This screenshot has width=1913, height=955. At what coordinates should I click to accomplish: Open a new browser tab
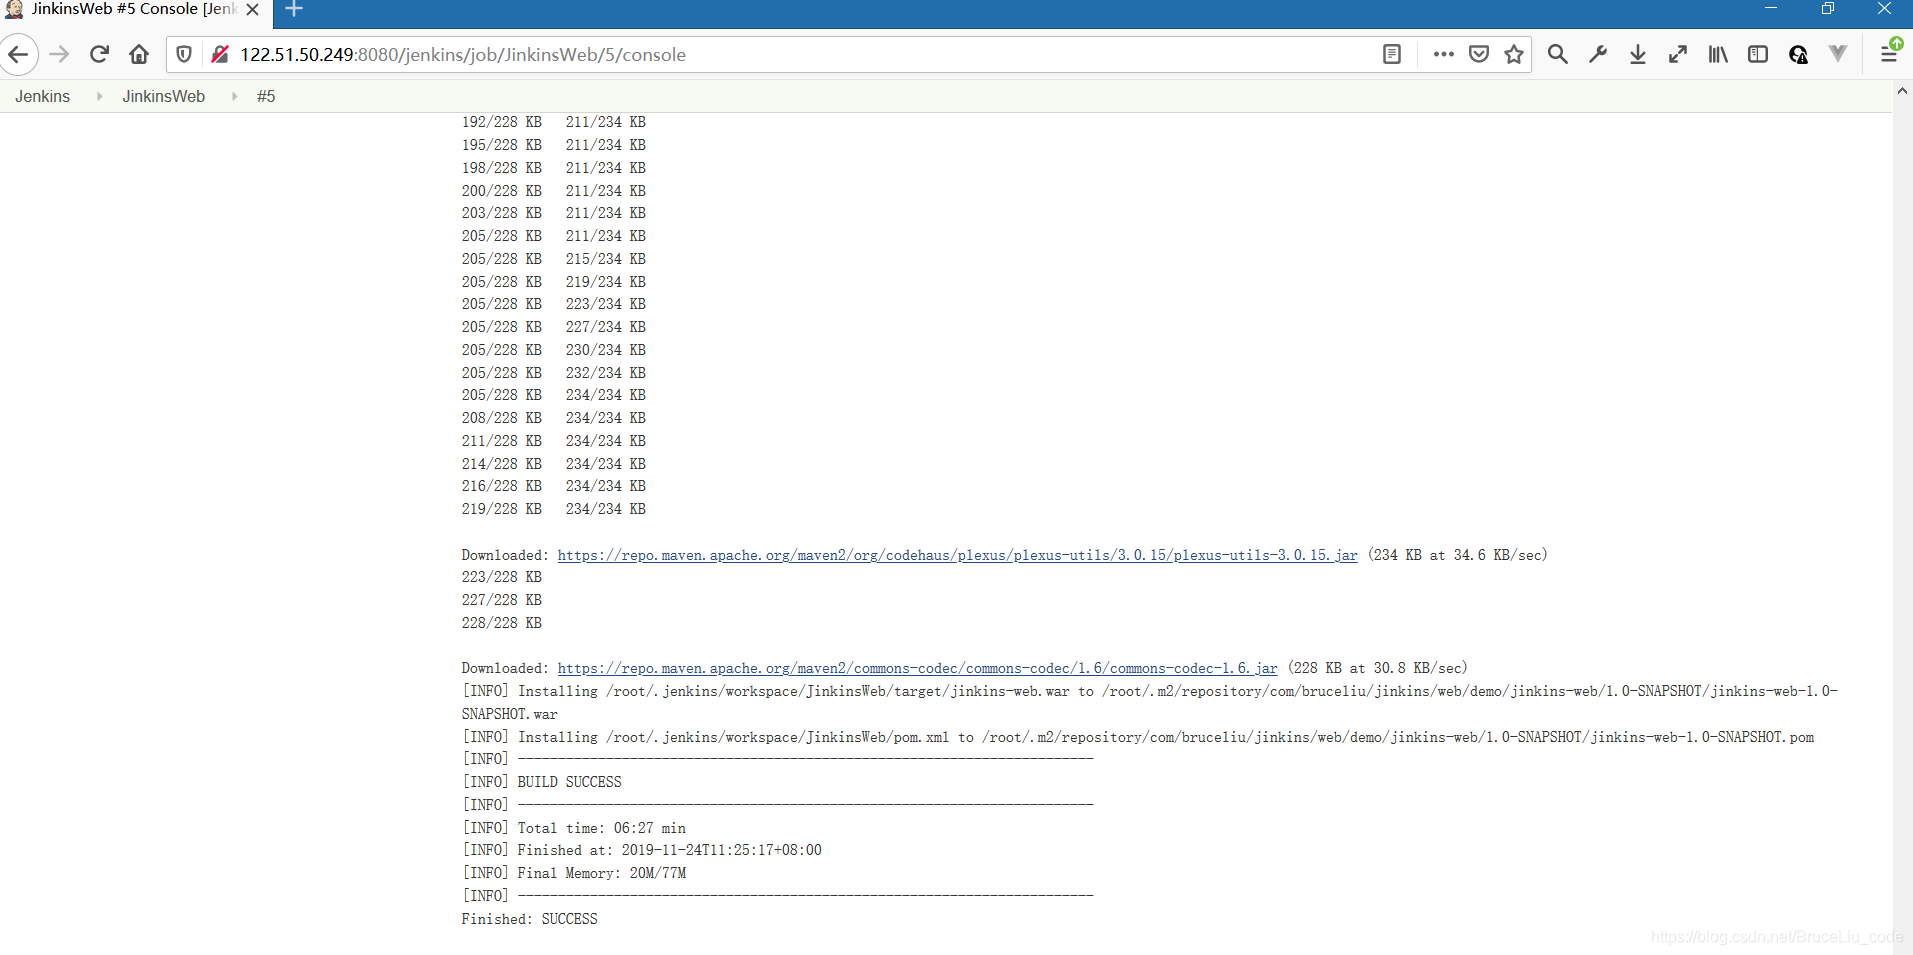pos(294,9)
